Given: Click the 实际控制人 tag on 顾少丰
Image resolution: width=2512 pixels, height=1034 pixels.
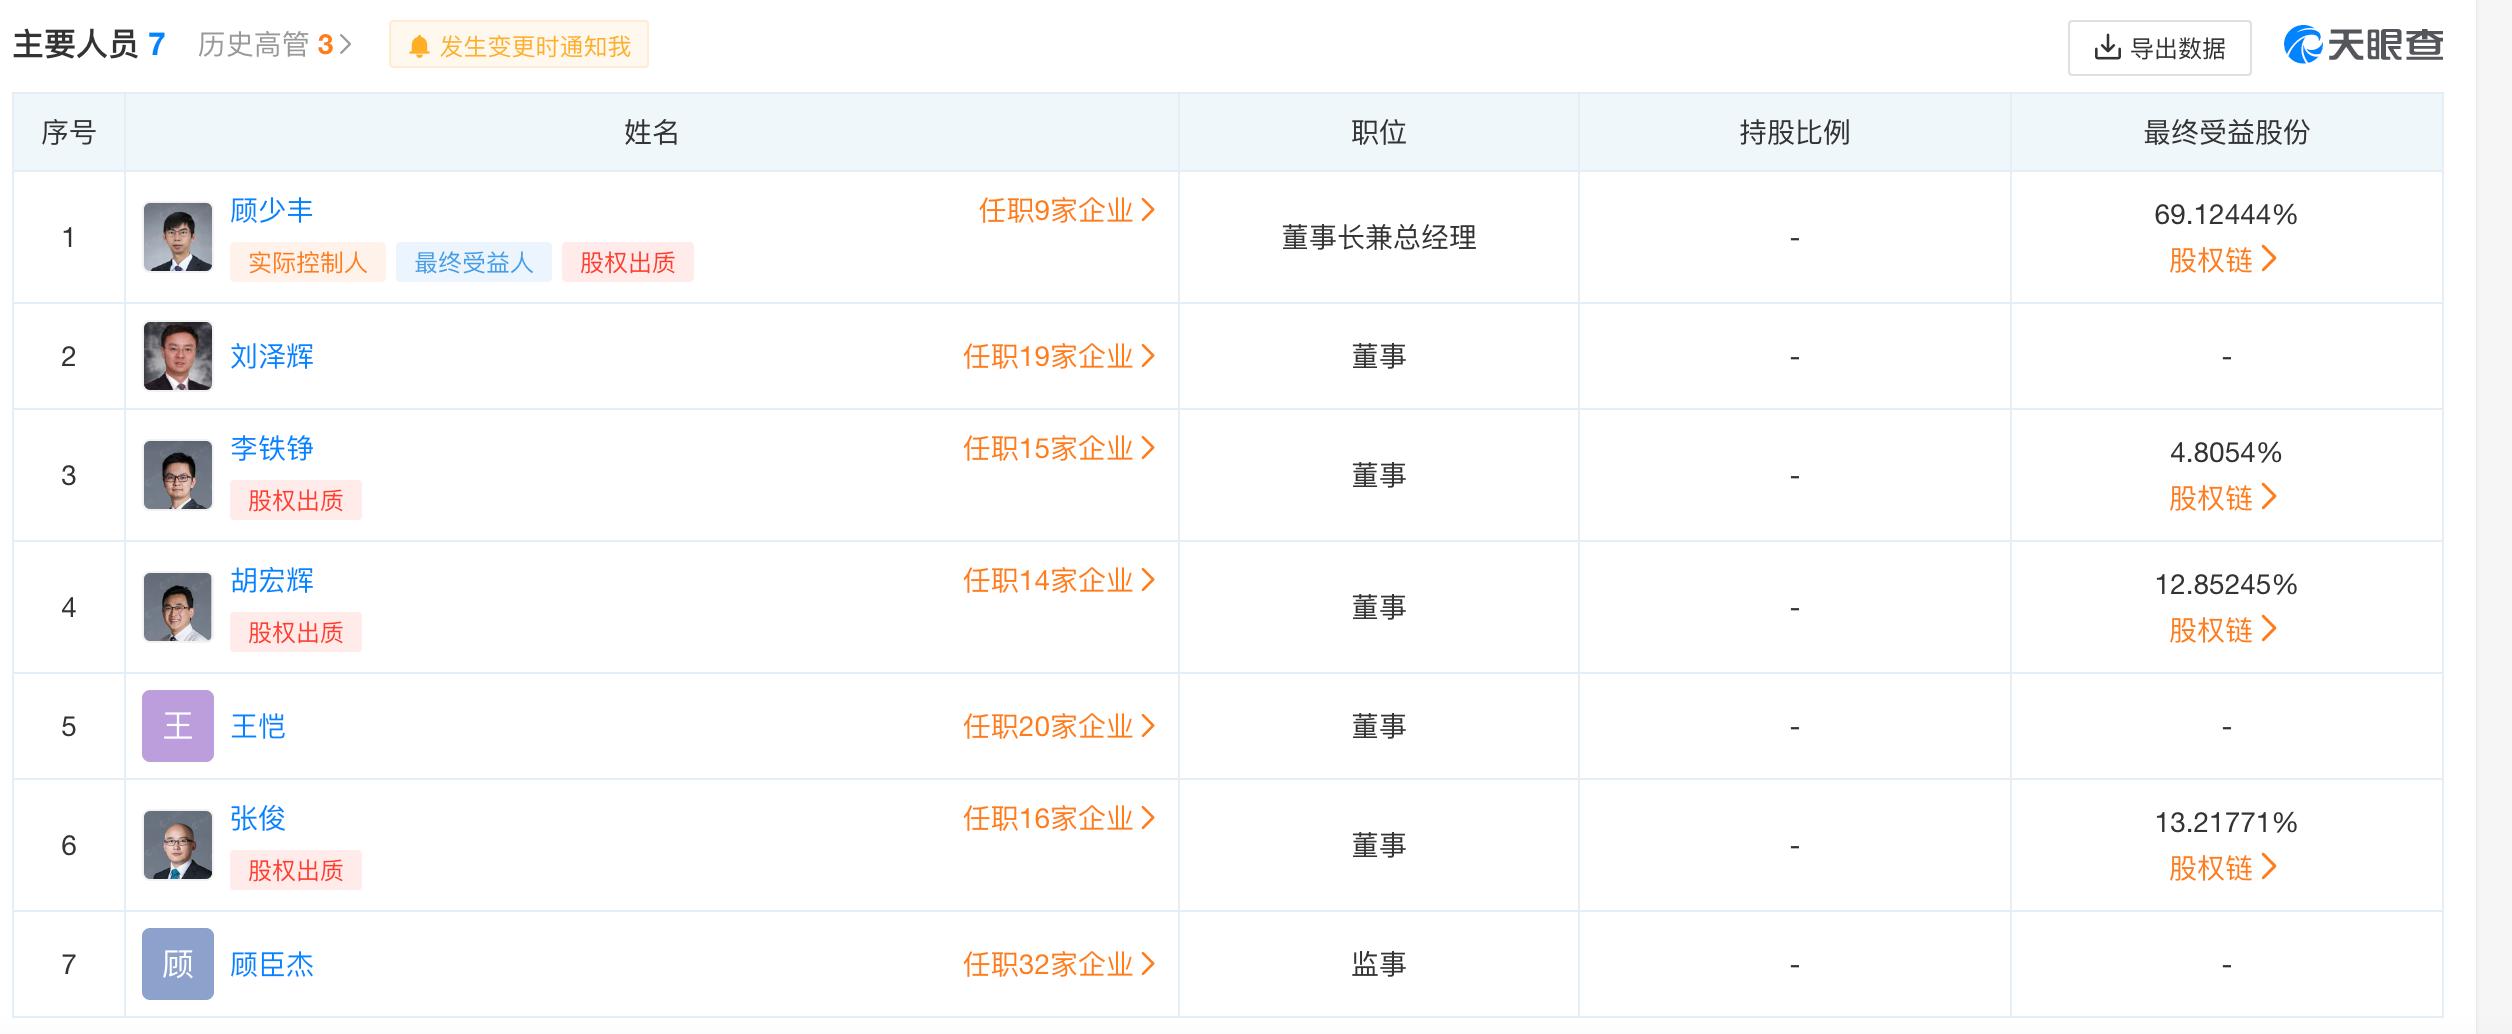Looking at the screenshot, I should [307, 263].
